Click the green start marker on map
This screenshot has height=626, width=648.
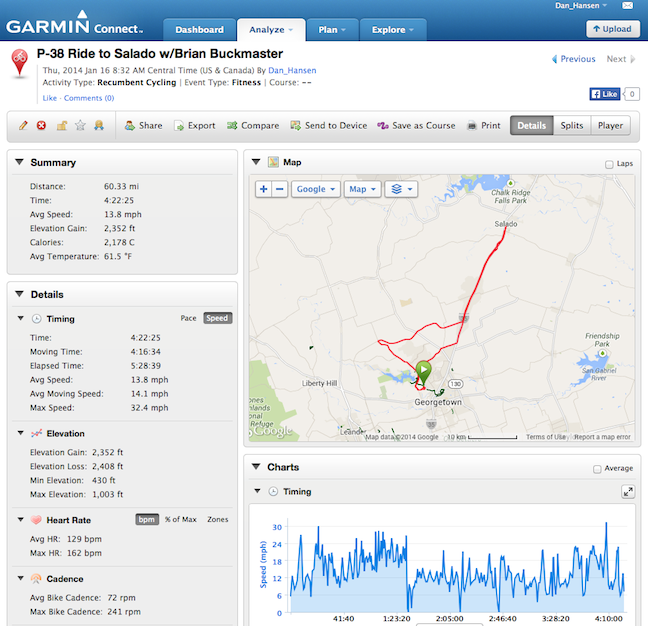tap(423, 371)
